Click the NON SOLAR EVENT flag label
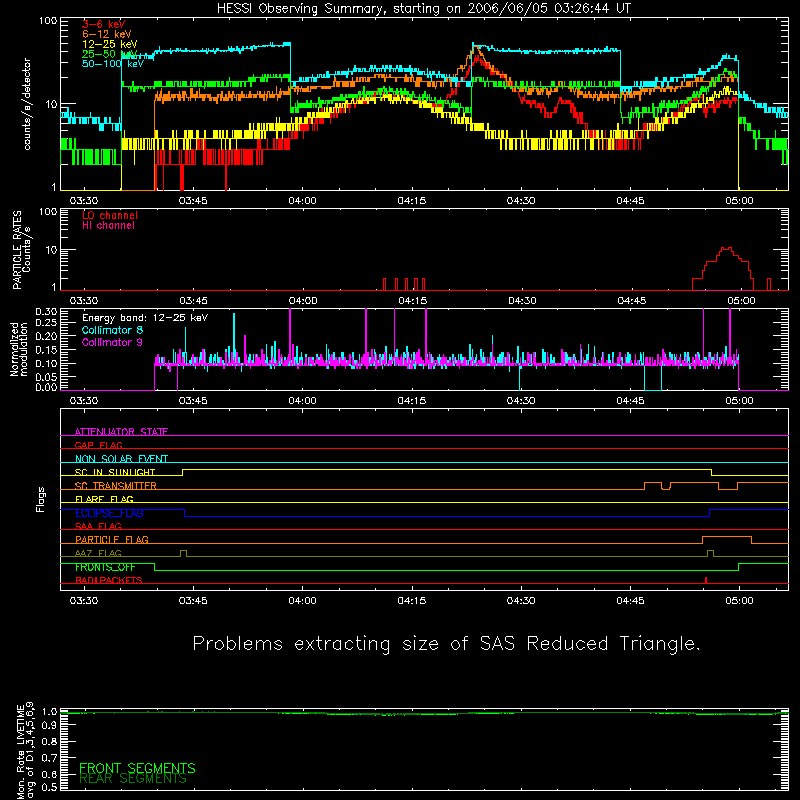The image size is (800, 800). (x=121, y=459)
